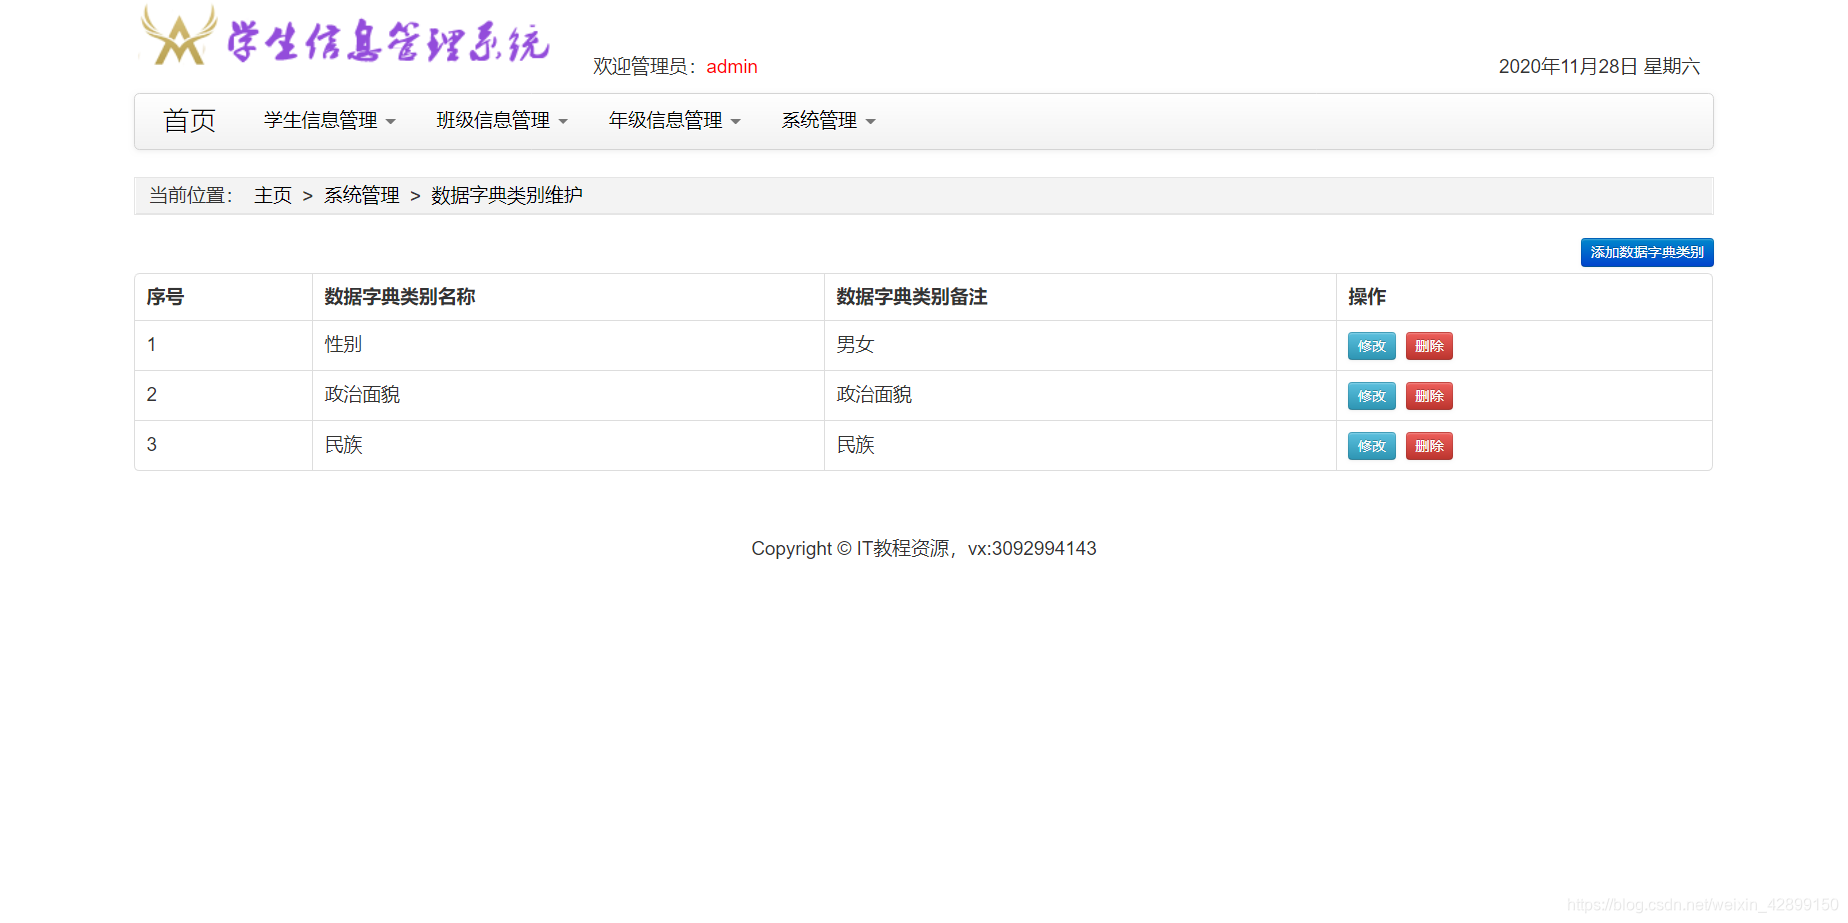Click 修改 for the 政治面貌 row
Screen dimensions: 1848x923
(x=1371, y=396)
